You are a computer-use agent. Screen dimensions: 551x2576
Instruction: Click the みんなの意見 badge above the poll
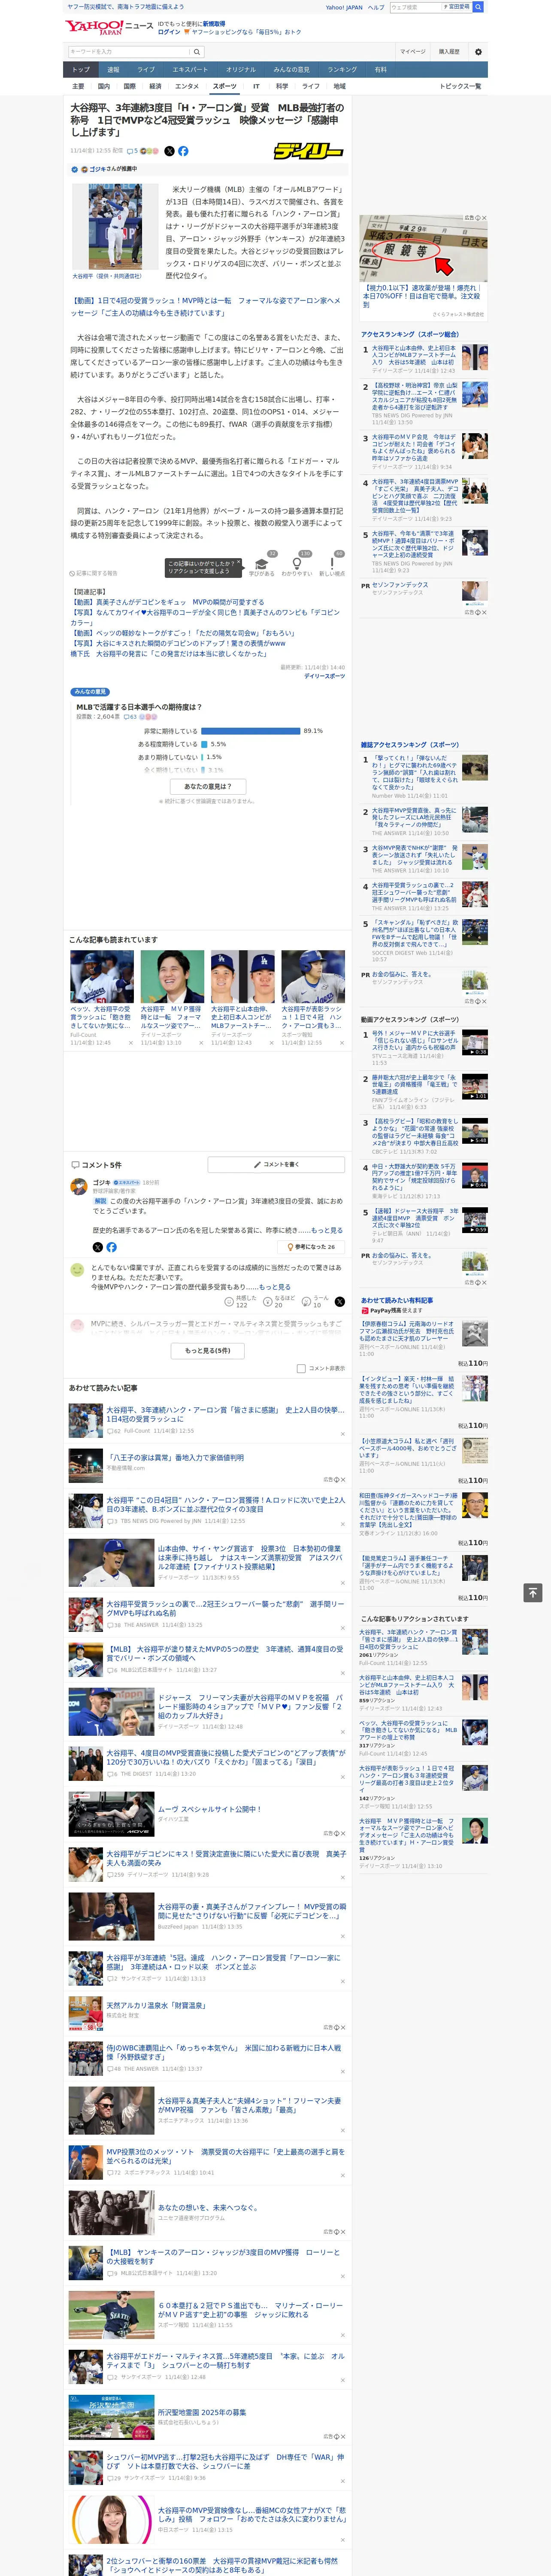[90, 692]
